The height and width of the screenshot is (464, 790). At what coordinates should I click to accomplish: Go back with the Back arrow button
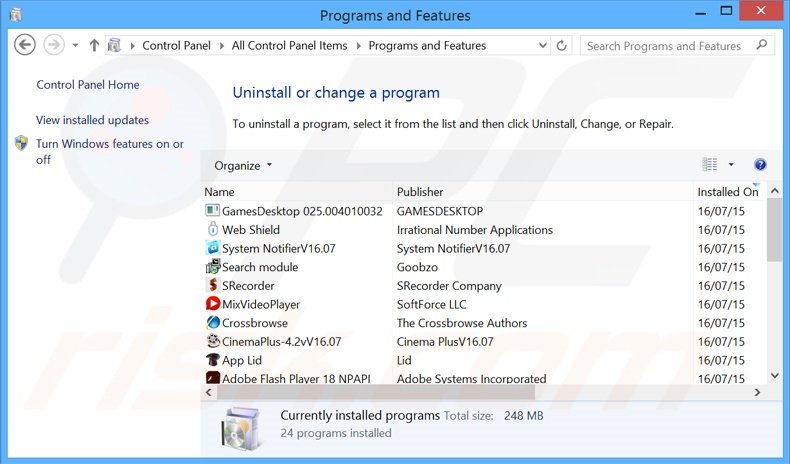point(26,45)
